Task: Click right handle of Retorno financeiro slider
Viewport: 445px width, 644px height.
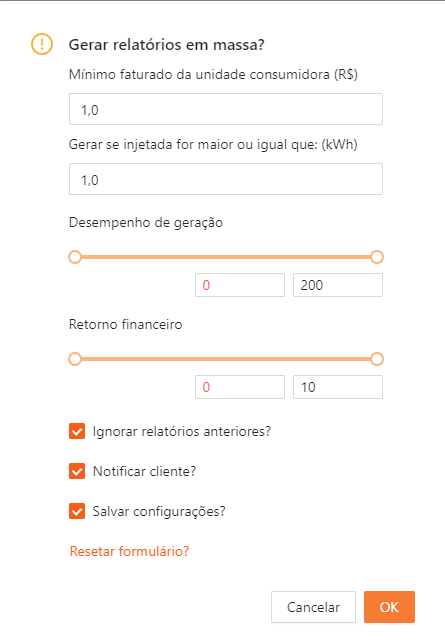Action: click(377, 359)
